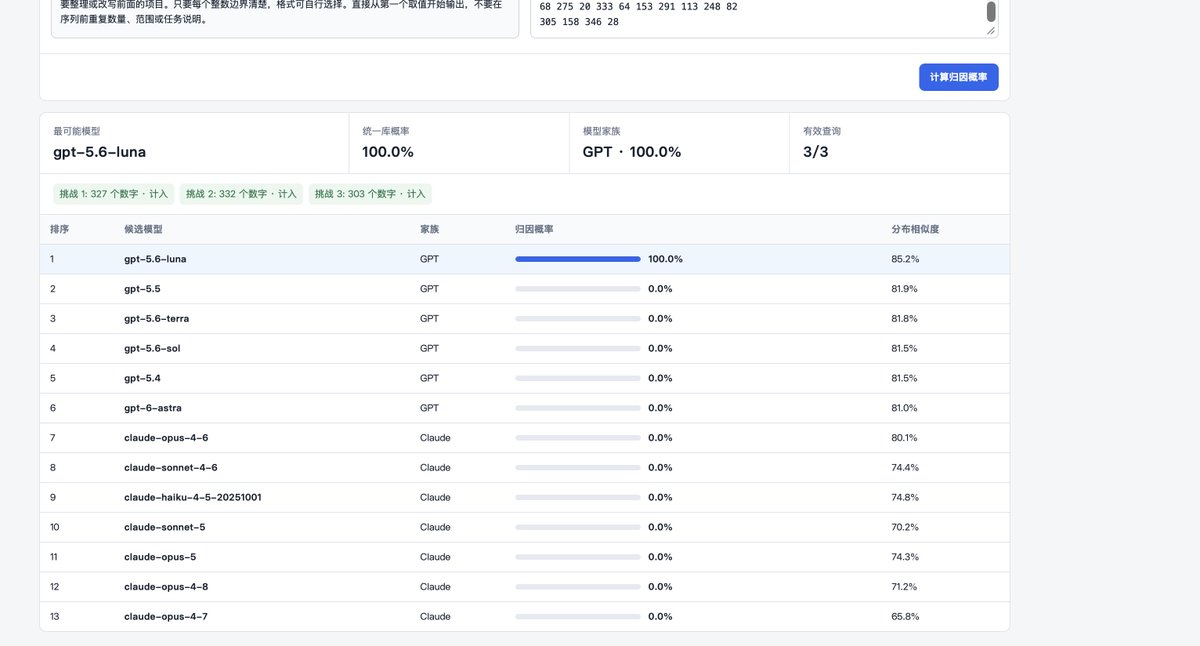Click the 有效查询 3/3 summary value
Image resolution: width=1200 pixels, height=646 pixels.
click(x=816, y=152)
